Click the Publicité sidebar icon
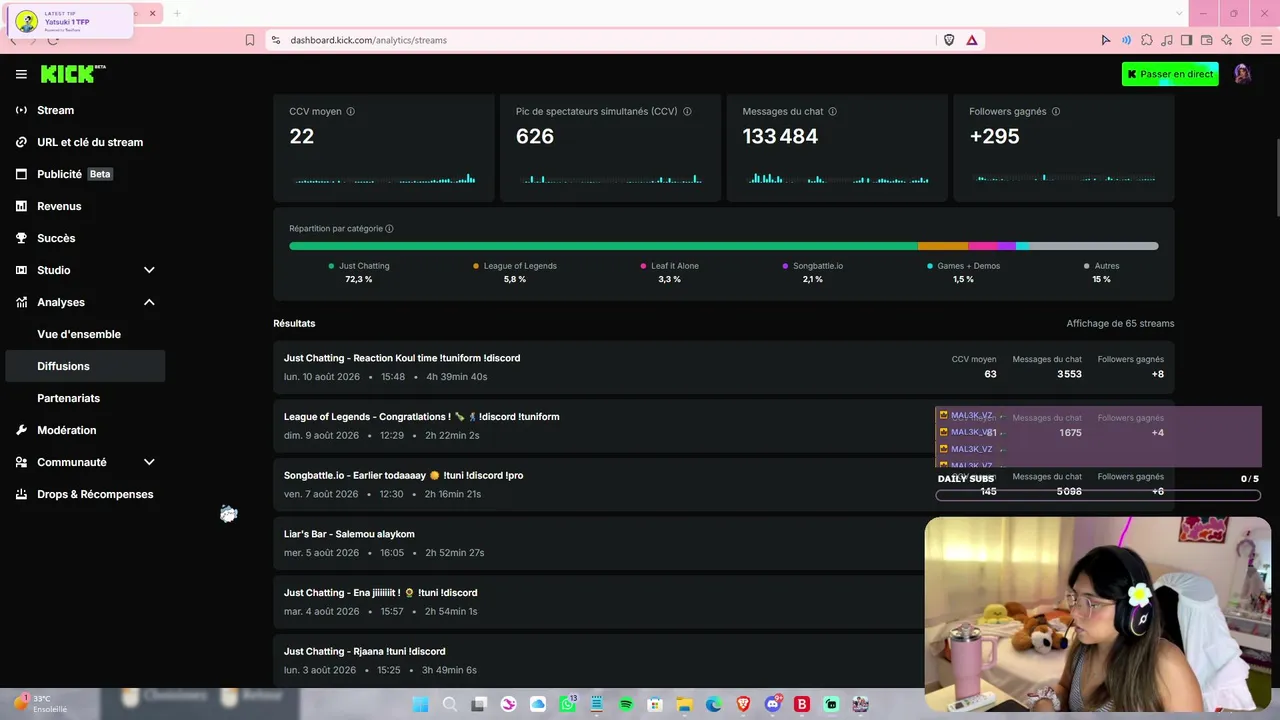Viewport: 1280px width, 720px height. click(x=21, y=174)
